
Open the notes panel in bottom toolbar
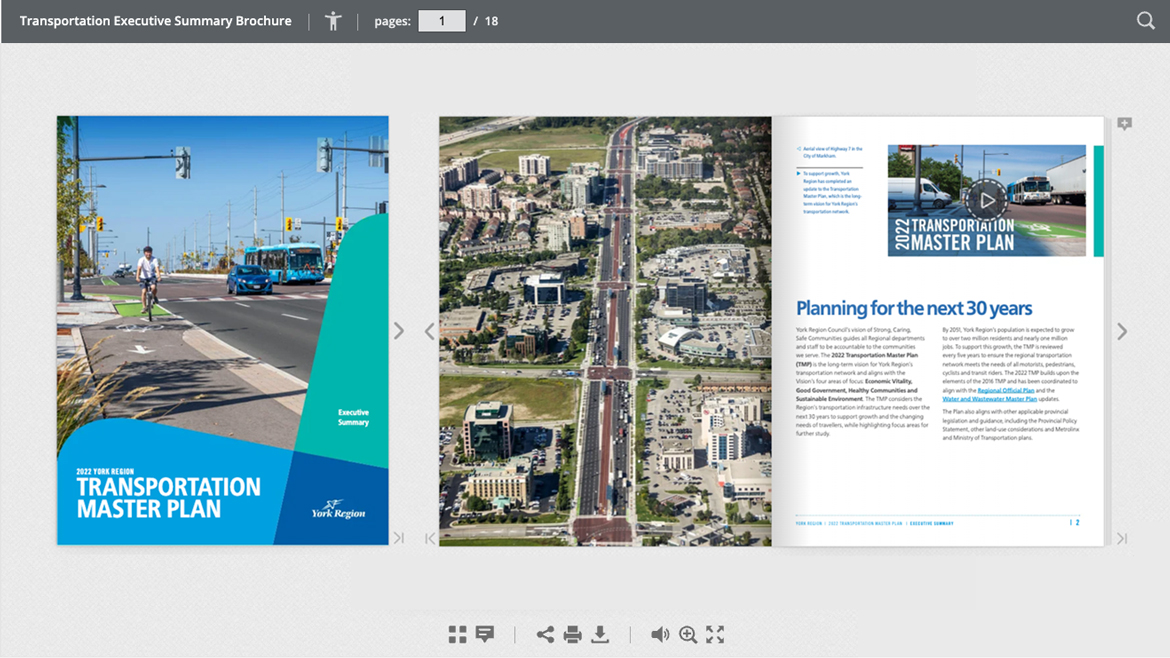pyautogui.click(x=485, y=634)
